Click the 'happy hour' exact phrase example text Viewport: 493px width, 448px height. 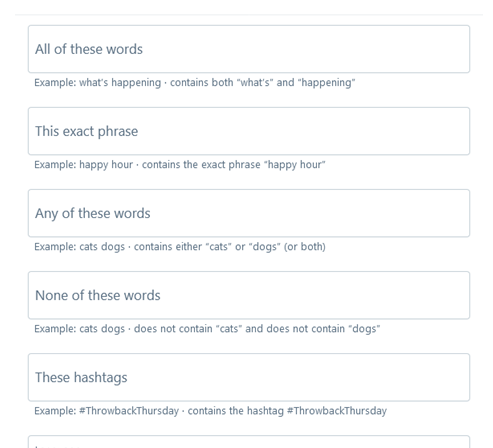(x=180, y=165)
